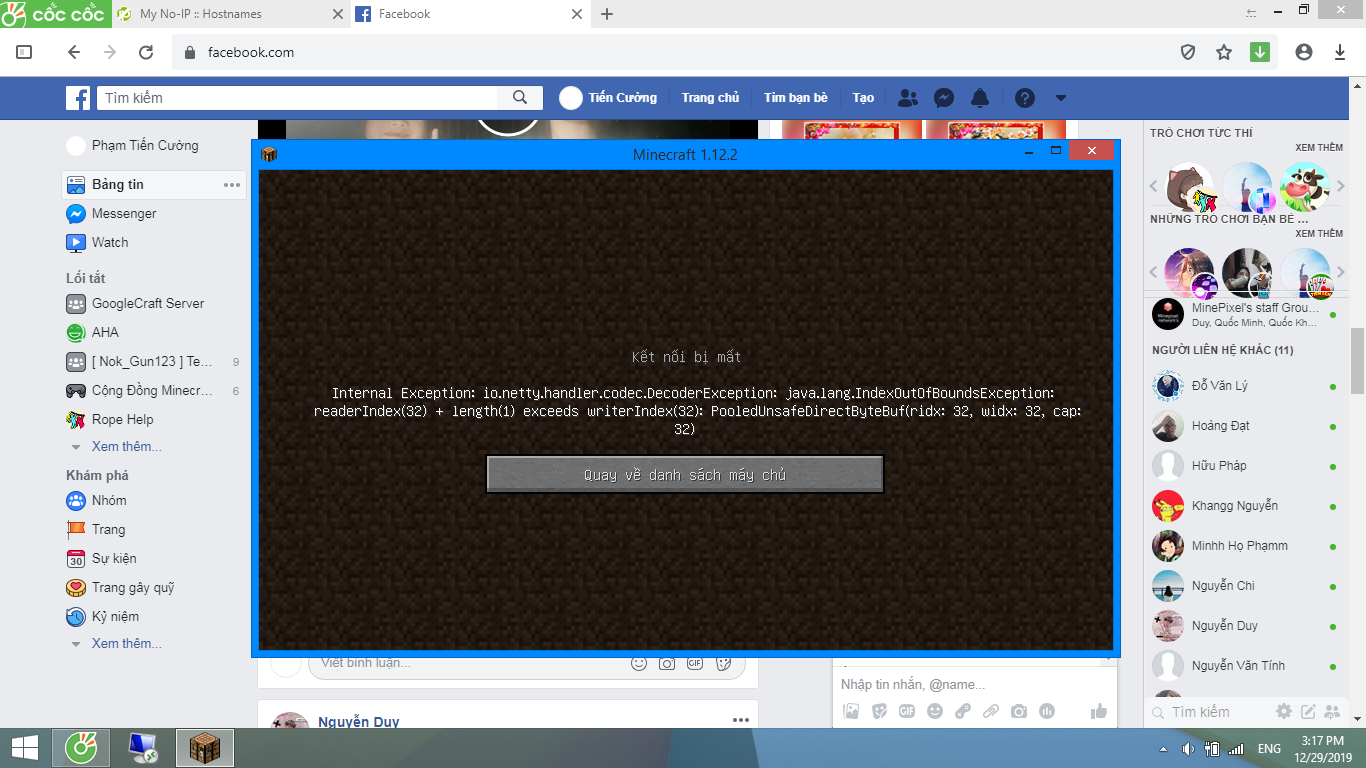Click the new message compose icon
Viewport: 1366px width, 768px height.
pos(1308,712)
